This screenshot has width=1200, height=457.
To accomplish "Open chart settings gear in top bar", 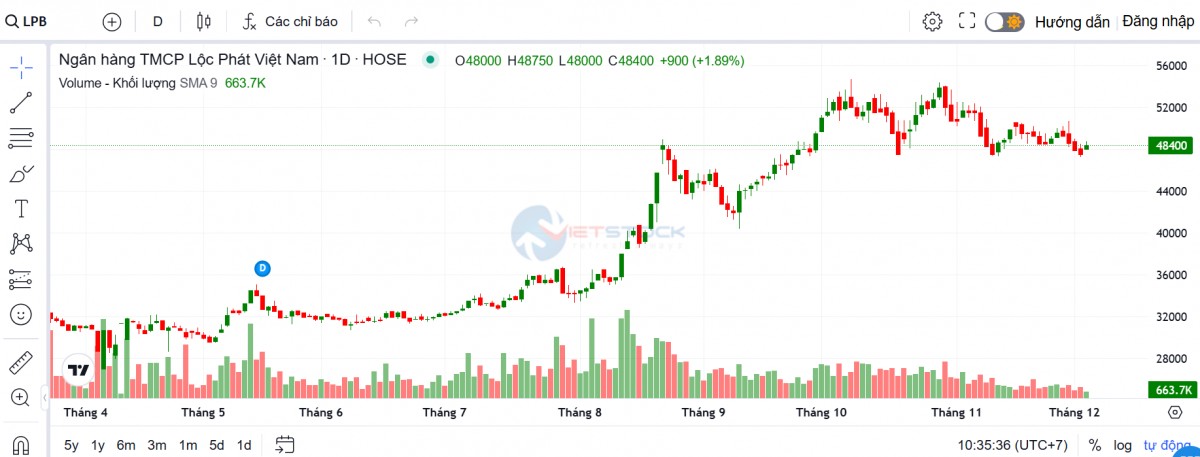I will click(932, 21).
